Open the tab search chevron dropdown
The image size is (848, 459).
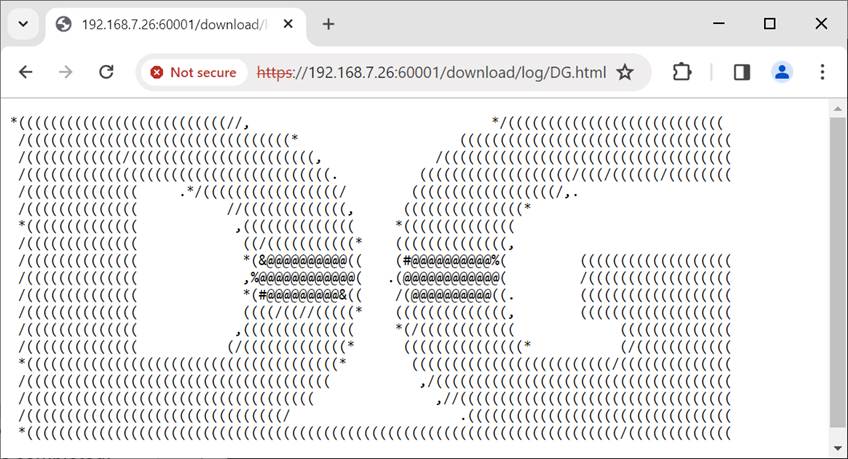pos(23,24)
